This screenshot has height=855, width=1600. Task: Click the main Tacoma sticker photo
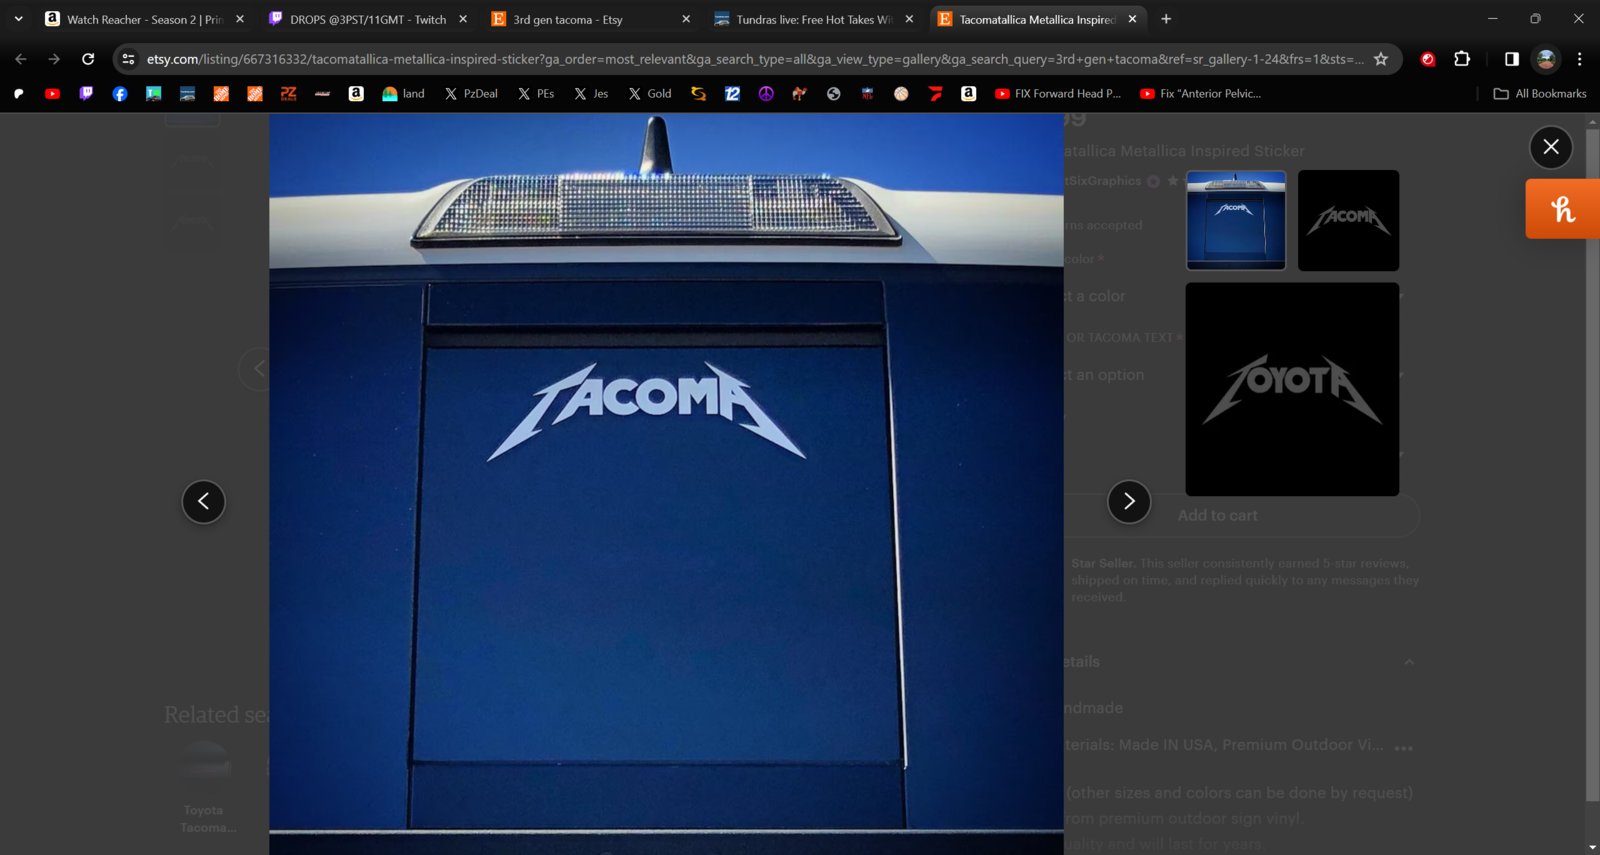click(666, 484)
